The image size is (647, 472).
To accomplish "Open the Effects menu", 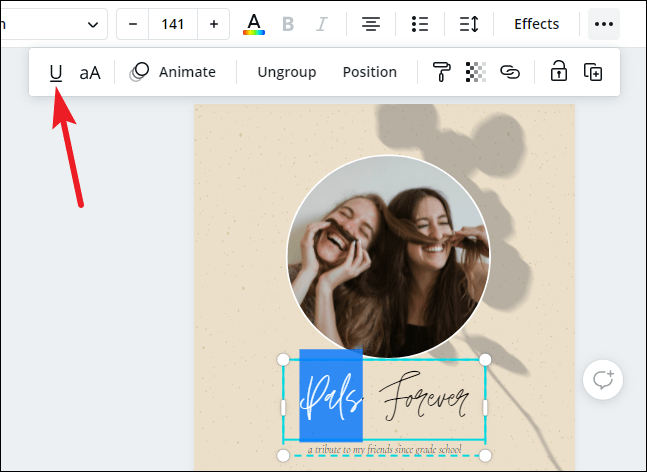I will pos(537,24).
